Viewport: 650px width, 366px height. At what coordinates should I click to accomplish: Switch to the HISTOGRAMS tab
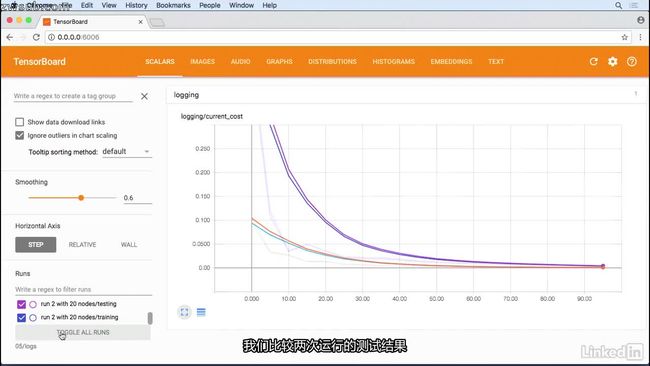tap(393, 61)
